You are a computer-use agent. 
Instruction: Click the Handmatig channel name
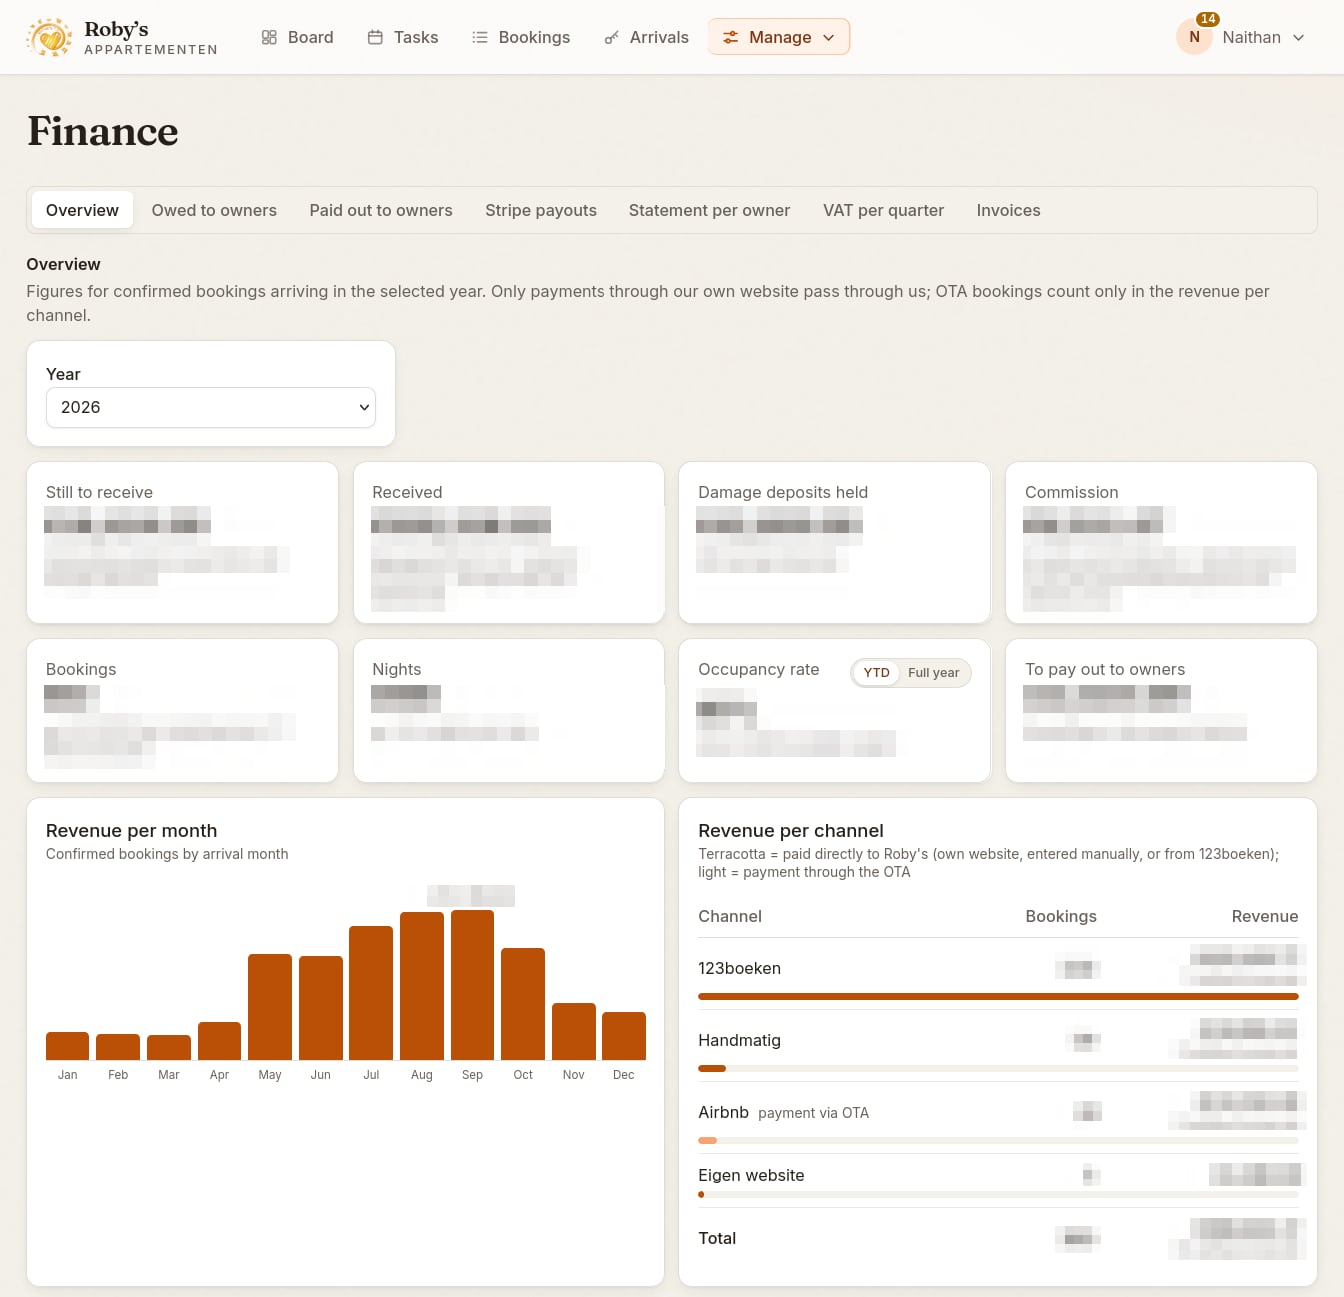tap(739, 1040)
